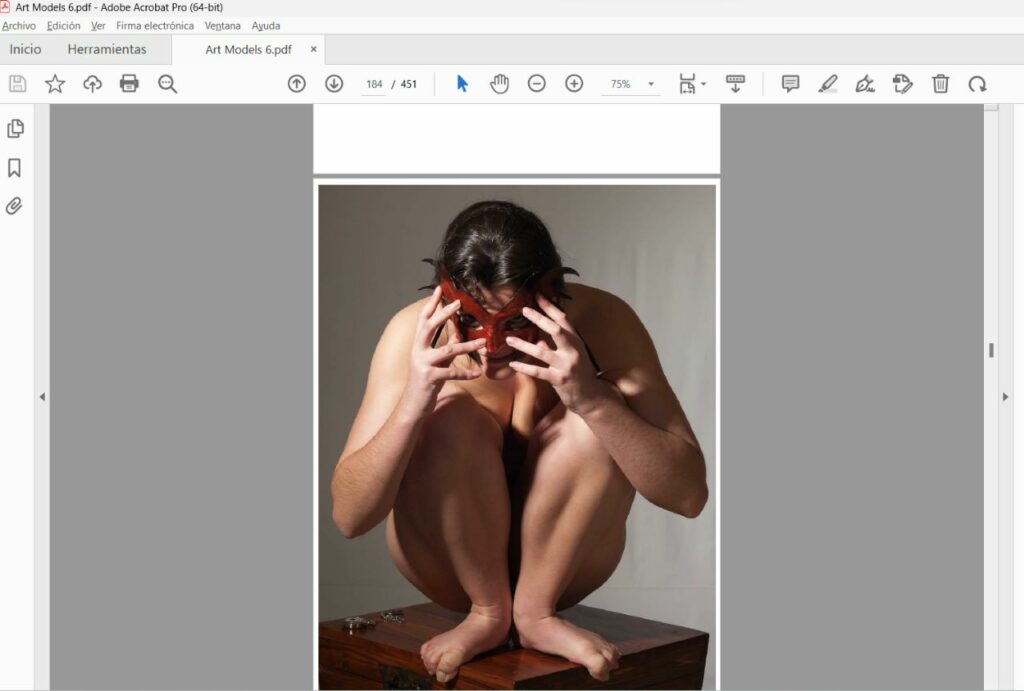Open page thumbnails panel

pyautogui.click(x=15, y=129)
